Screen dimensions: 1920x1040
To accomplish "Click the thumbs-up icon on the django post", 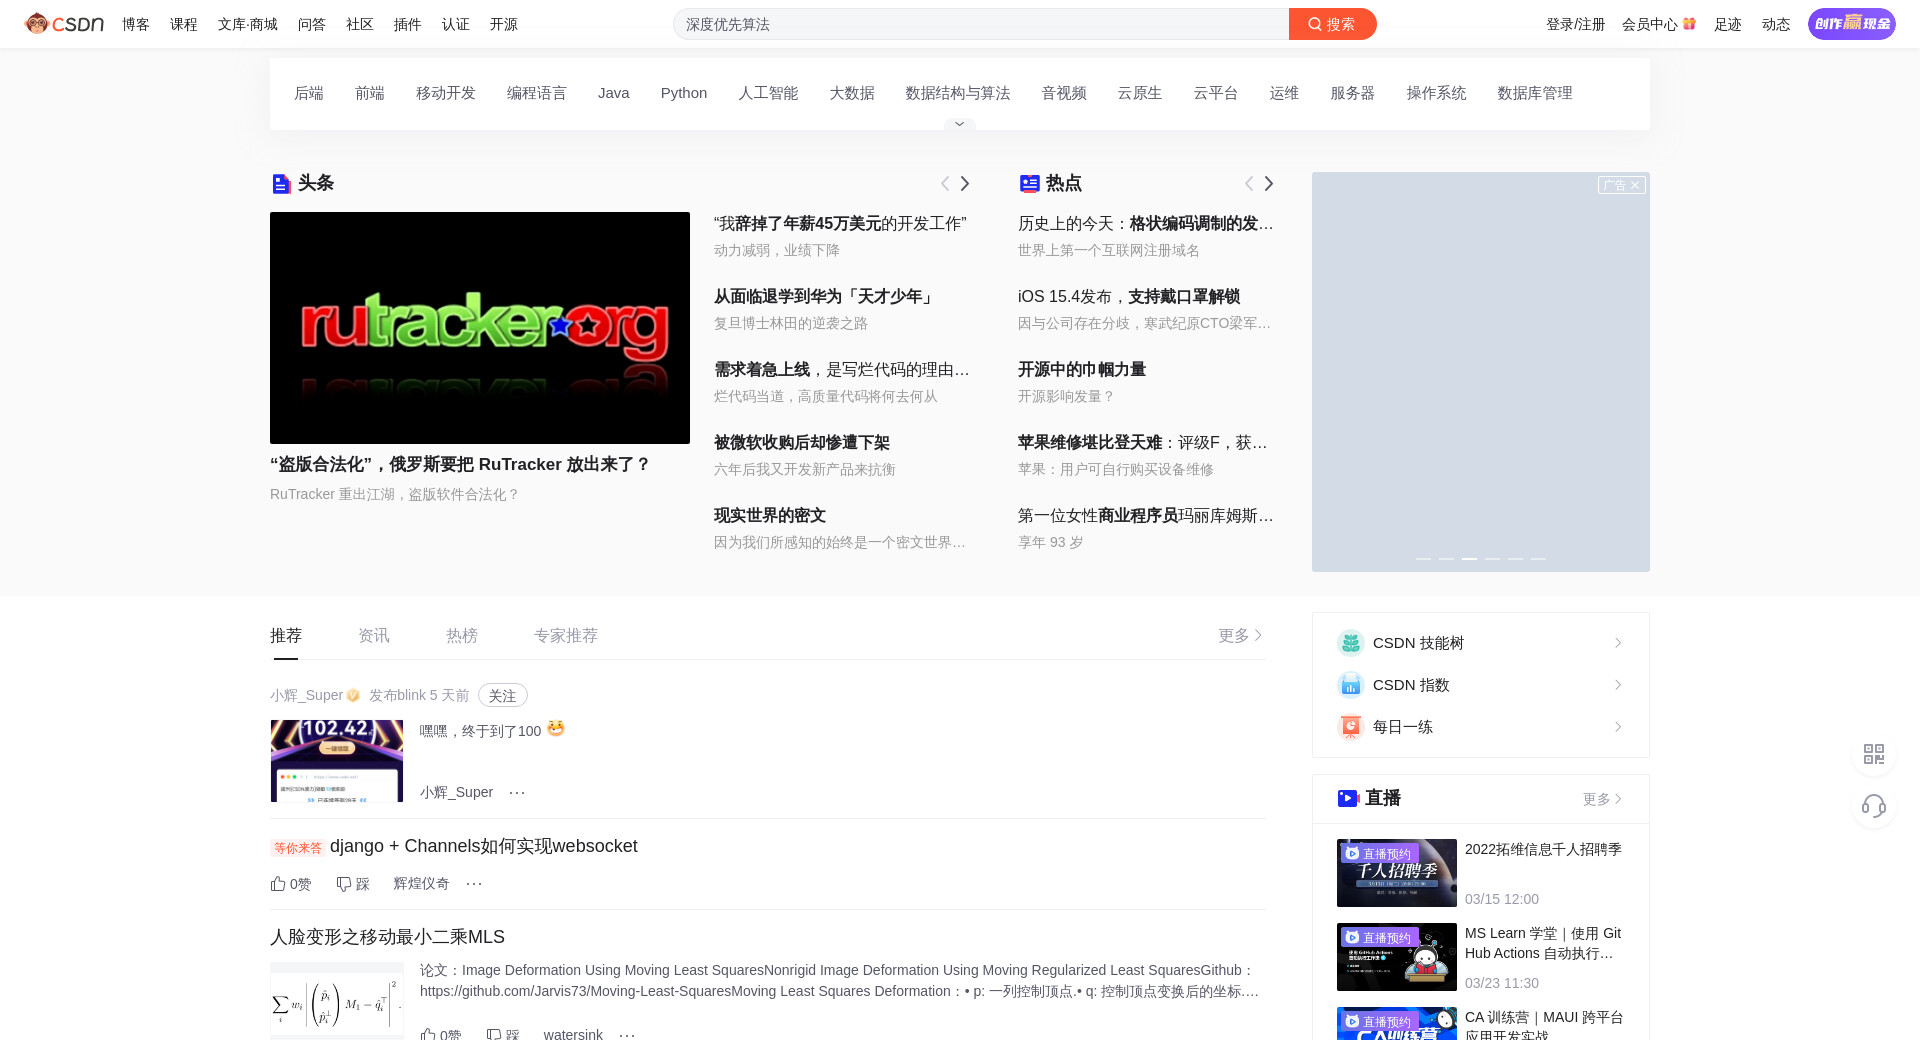I will pyautogui.click(x=279, y=884).
